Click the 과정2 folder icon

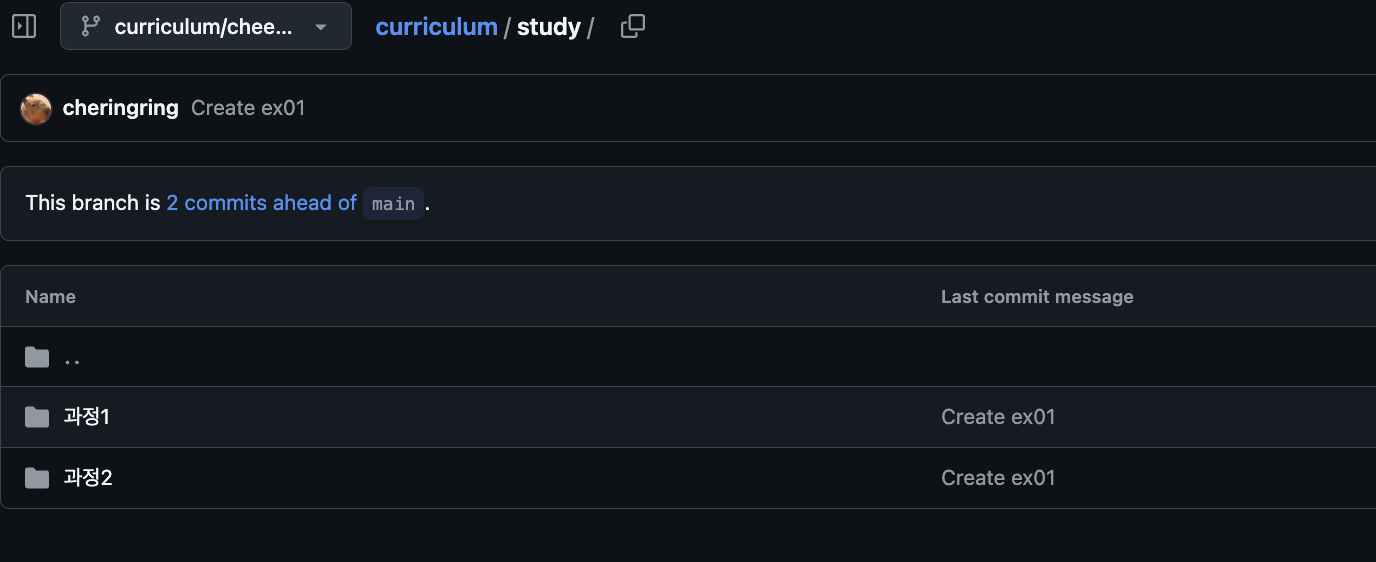click(x=37, y=478)
